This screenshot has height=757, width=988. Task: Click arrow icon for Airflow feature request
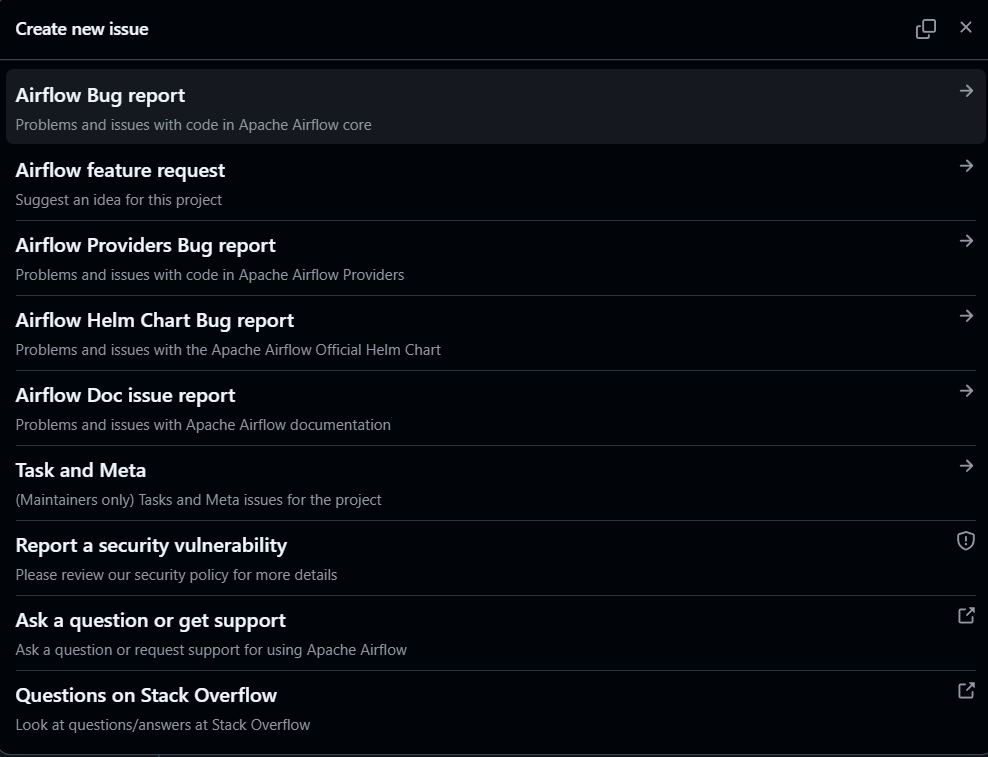tap(966, 166)
